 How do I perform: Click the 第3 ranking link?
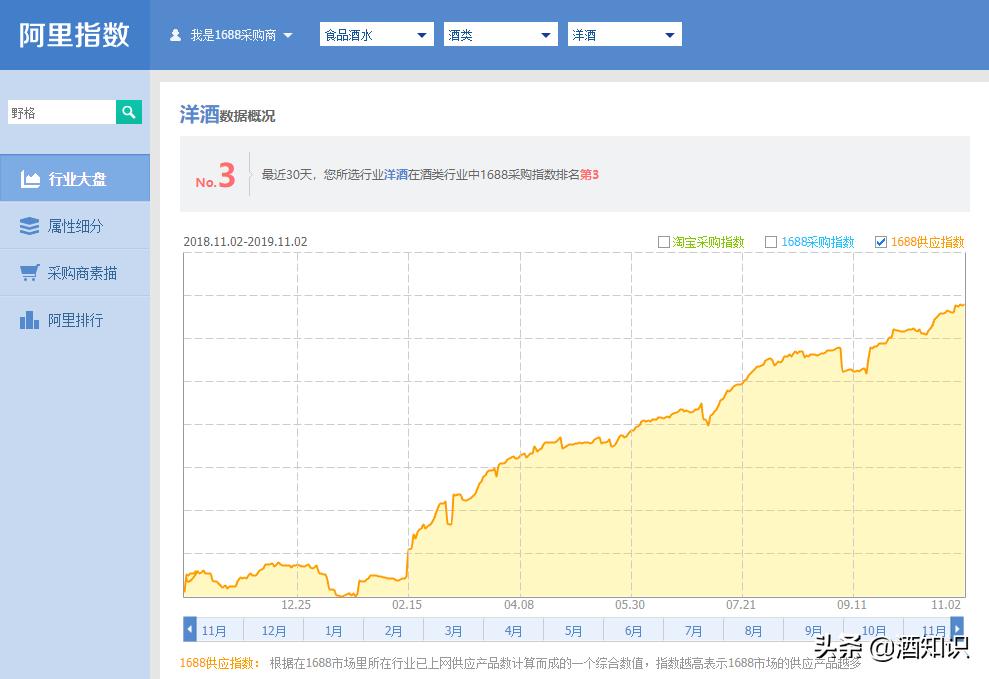pos(587,174)
